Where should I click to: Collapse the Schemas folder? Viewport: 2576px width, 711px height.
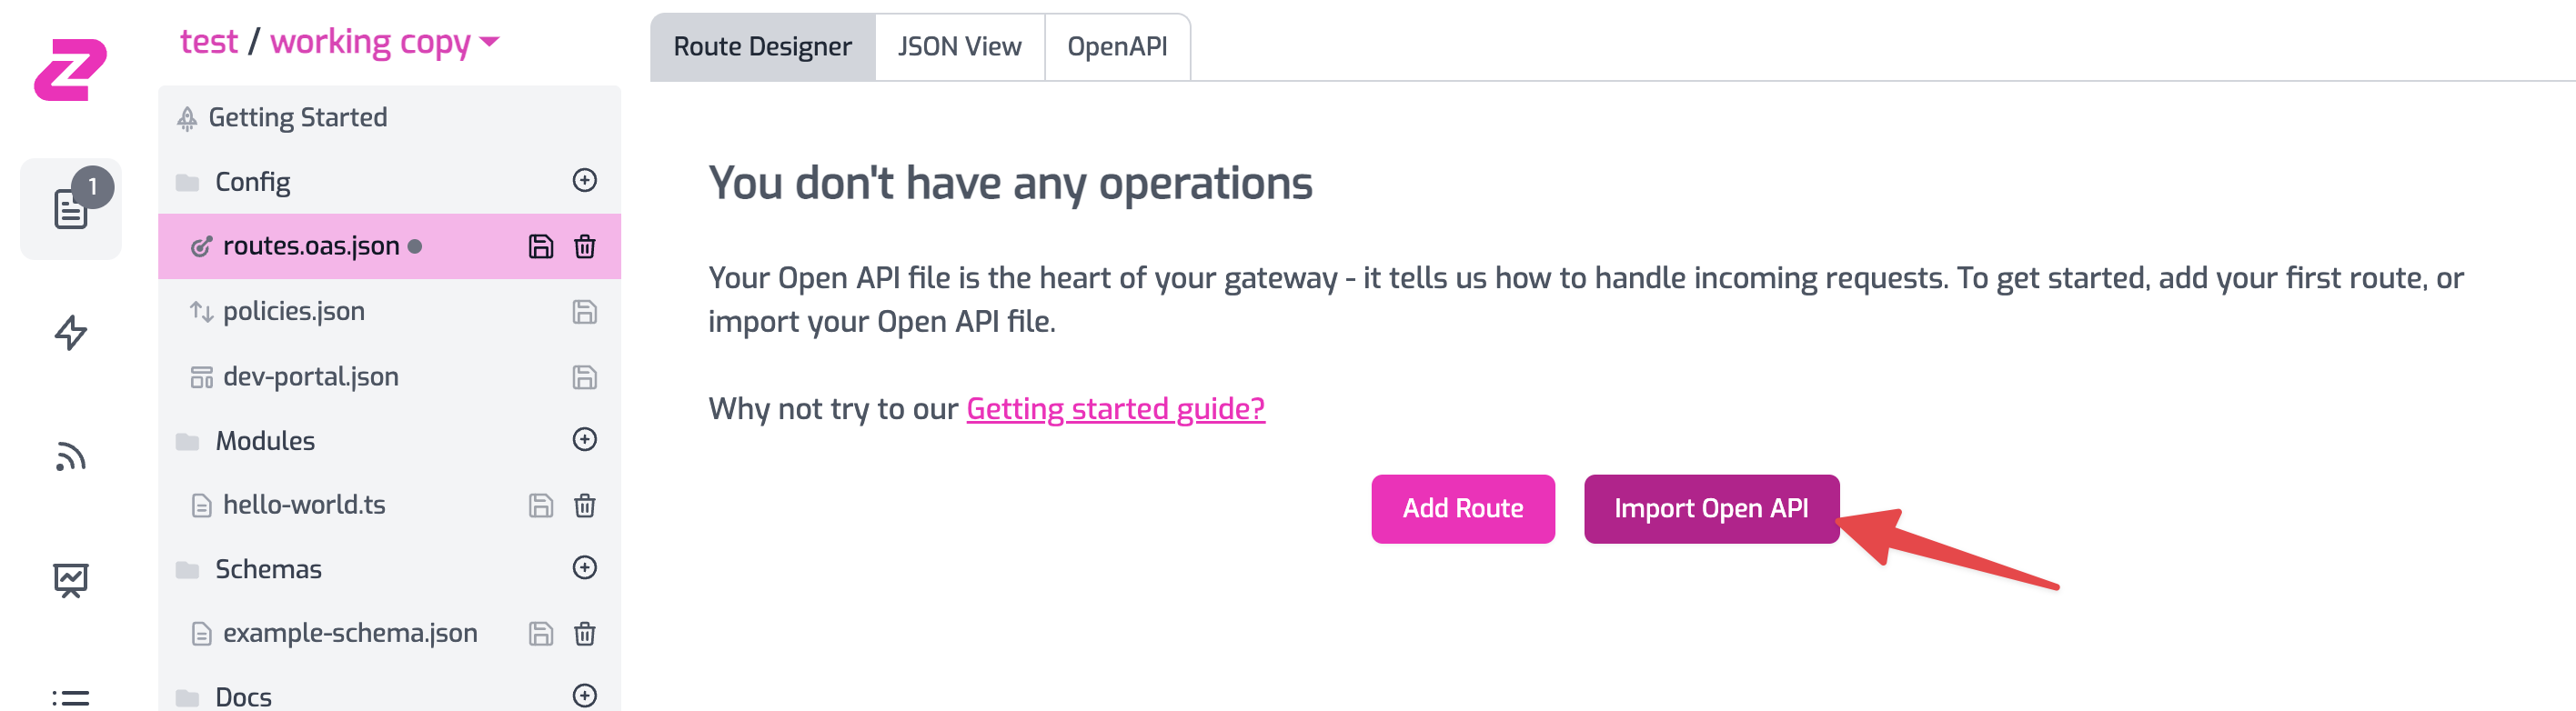pos(268,569)
